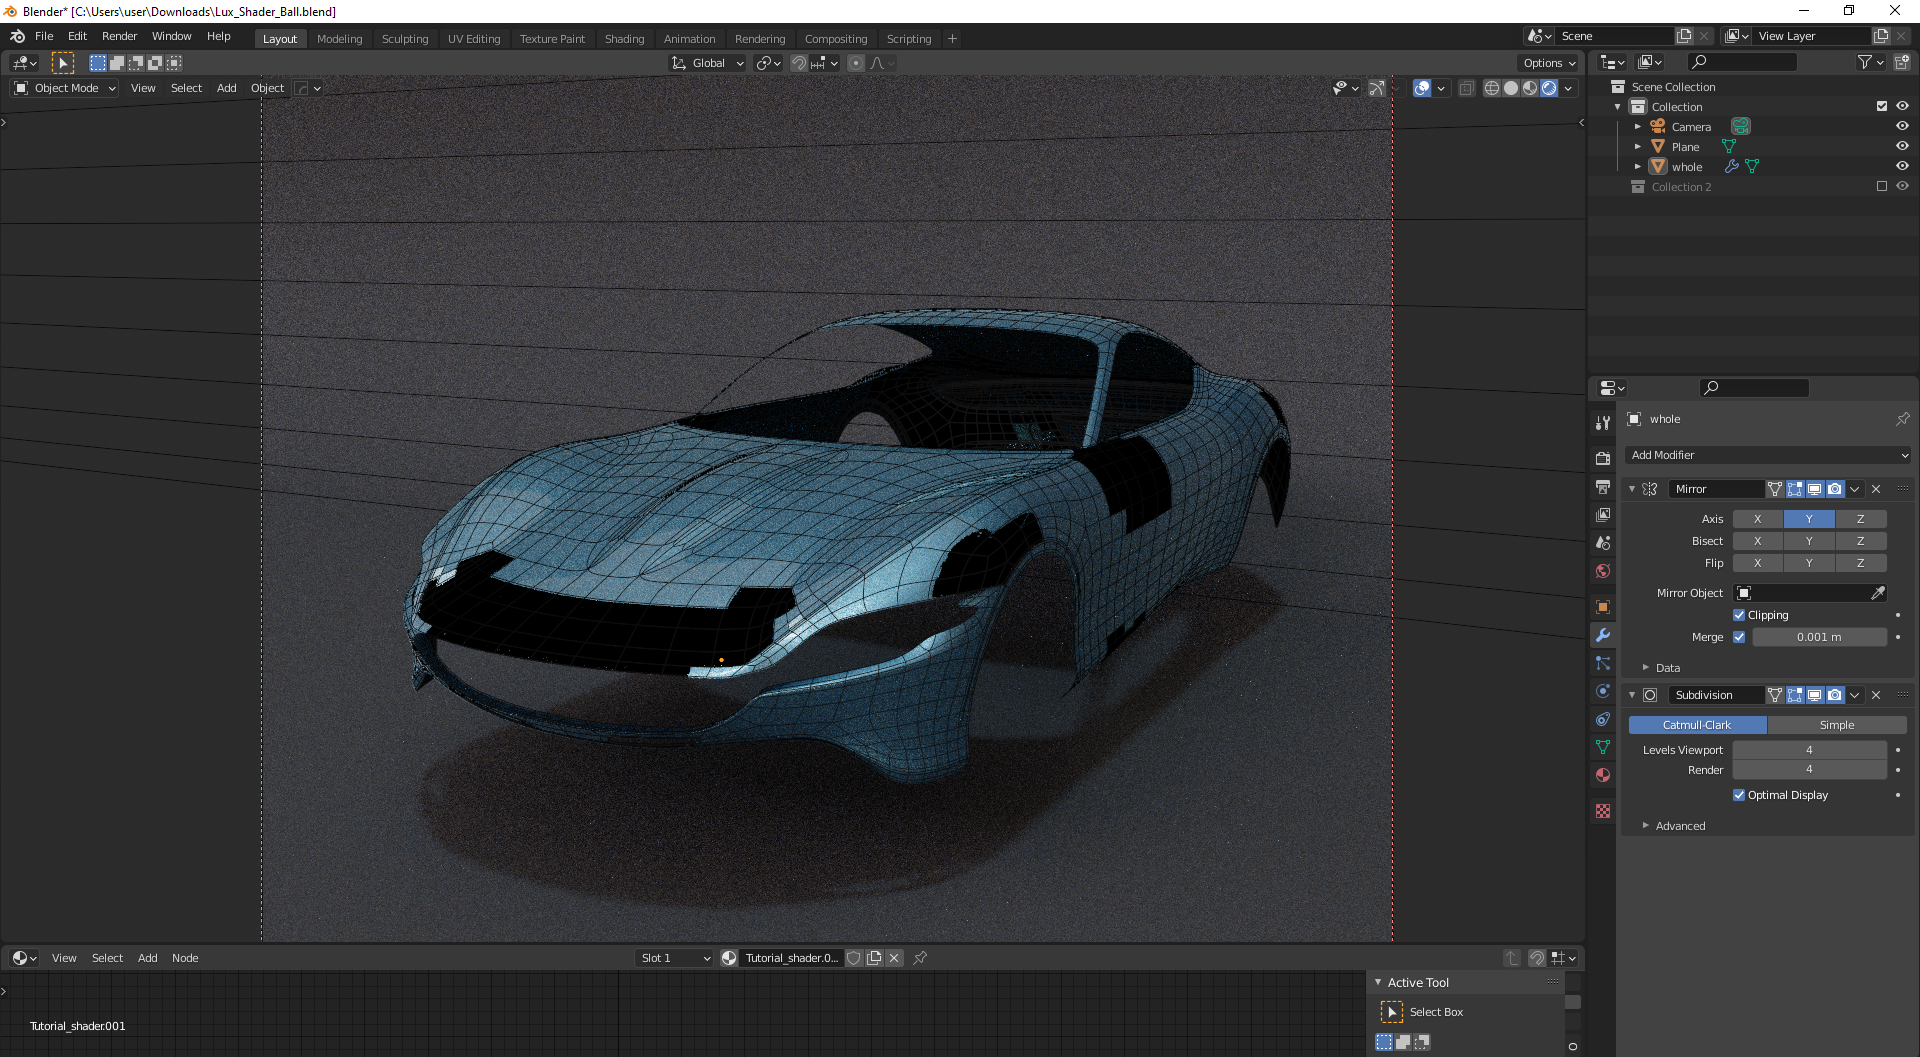This screenshot has height=1057, width=1920.
Task: Click the Levels Viewport value field
Action: [1808, 750]
